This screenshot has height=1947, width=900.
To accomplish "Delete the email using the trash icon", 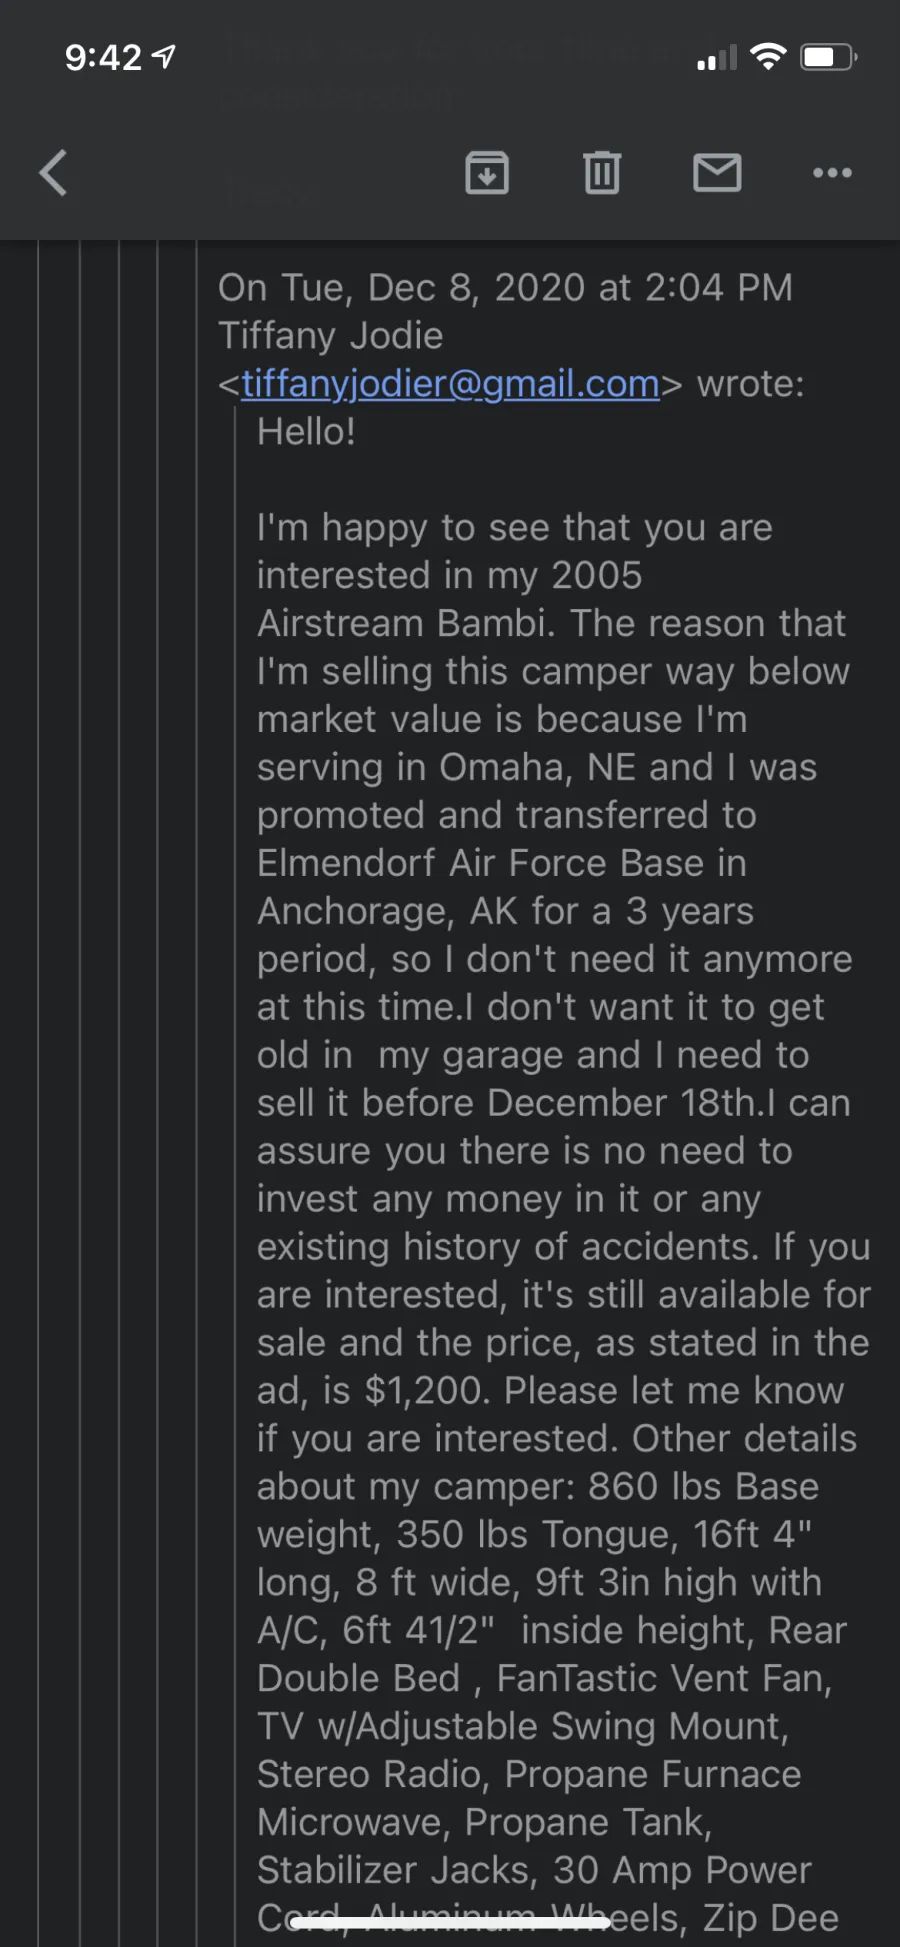I will click(602, 173).
